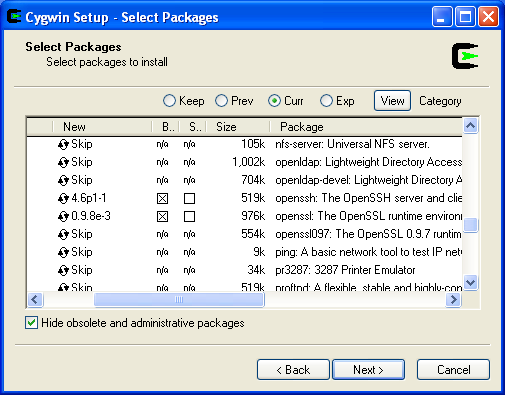
Task: Click the Cygwin icon in the title bar
Action: pos(14,16)
